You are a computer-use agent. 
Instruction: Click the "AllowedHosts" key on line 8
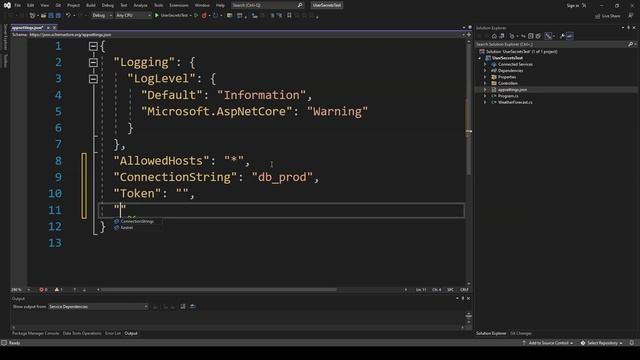(x=162, y=161)
